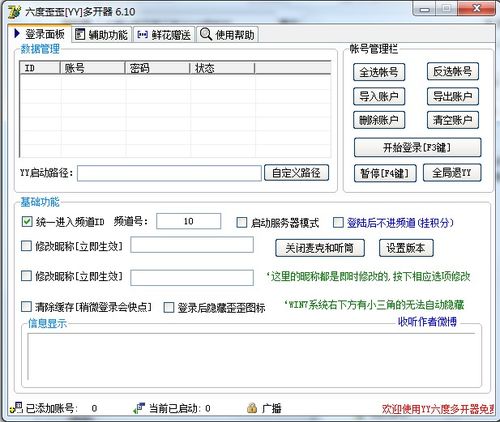
Task: Open the 辅助功能 tab
Action: [102, 34]
